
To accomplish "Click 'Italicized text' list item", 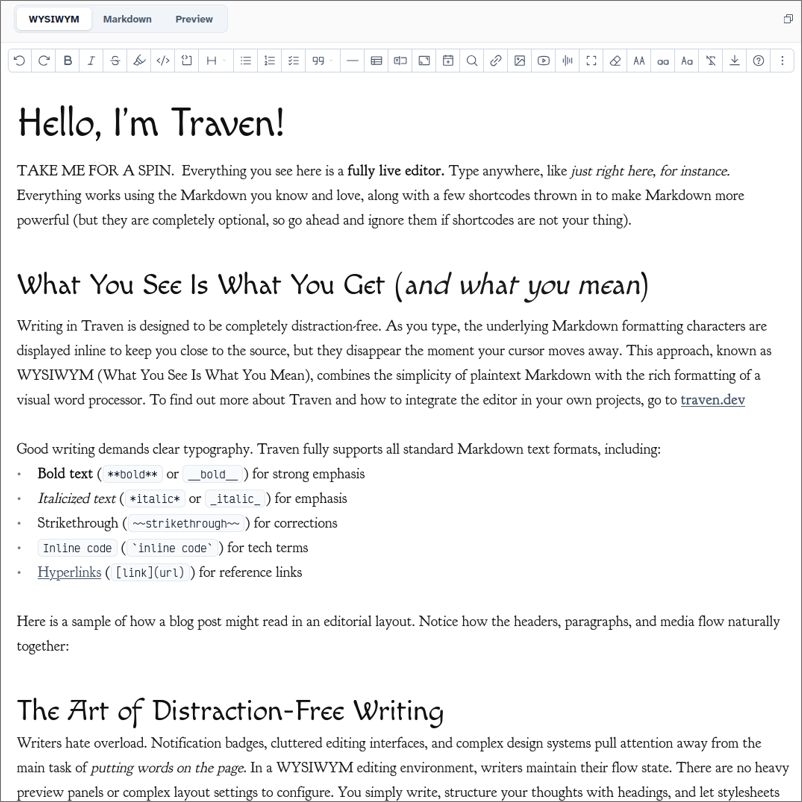I will click(x=77, y=498).
